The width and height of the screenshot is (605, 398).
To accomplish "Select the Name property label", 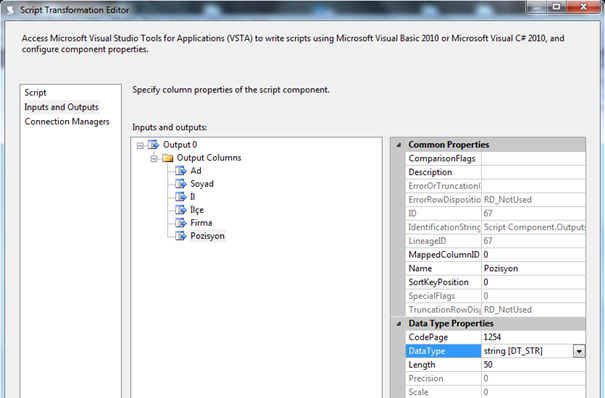I will [420, 269].
